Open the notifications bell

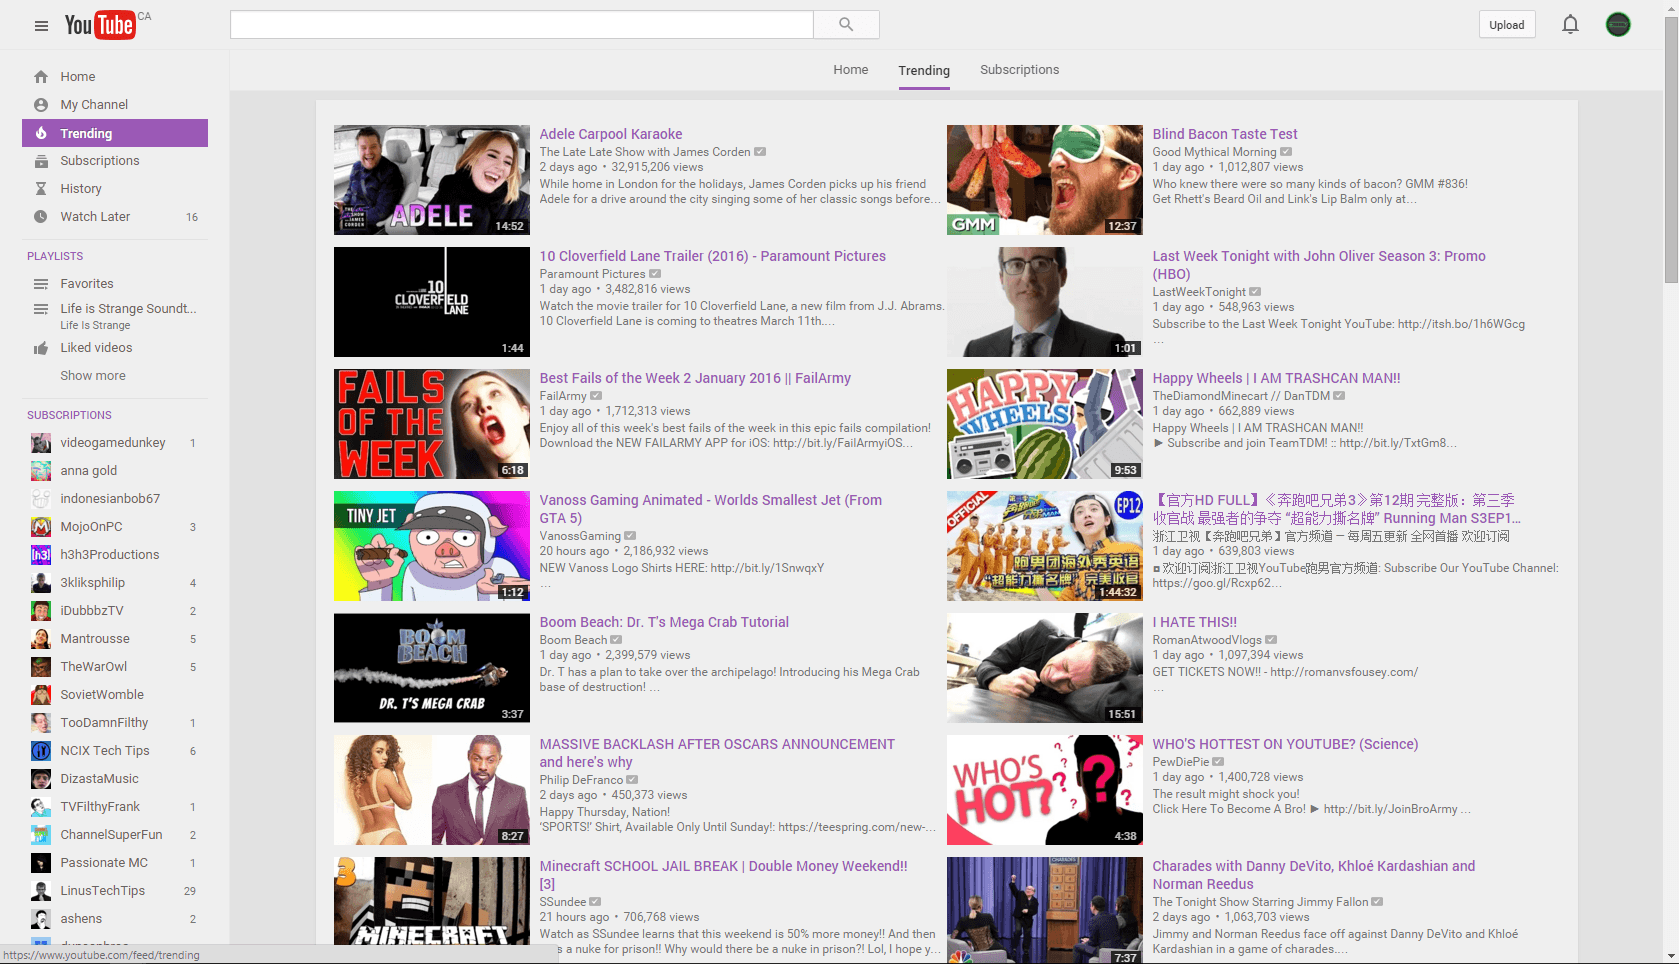click(x=1570, y=24)
